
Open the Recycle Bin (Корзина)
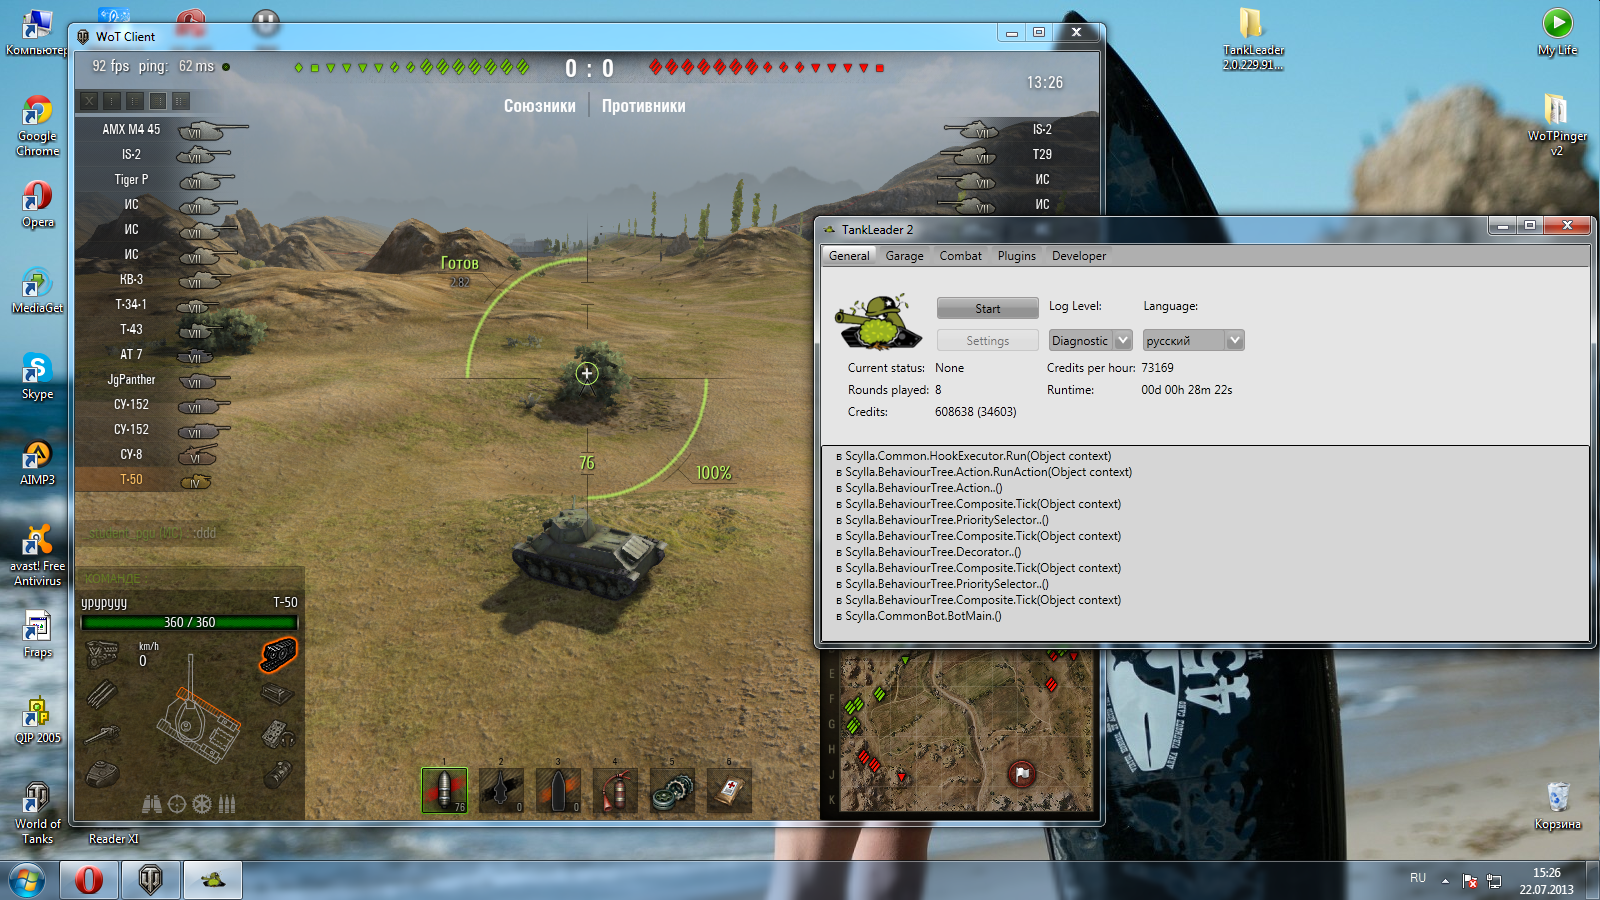click(1557, 806)
